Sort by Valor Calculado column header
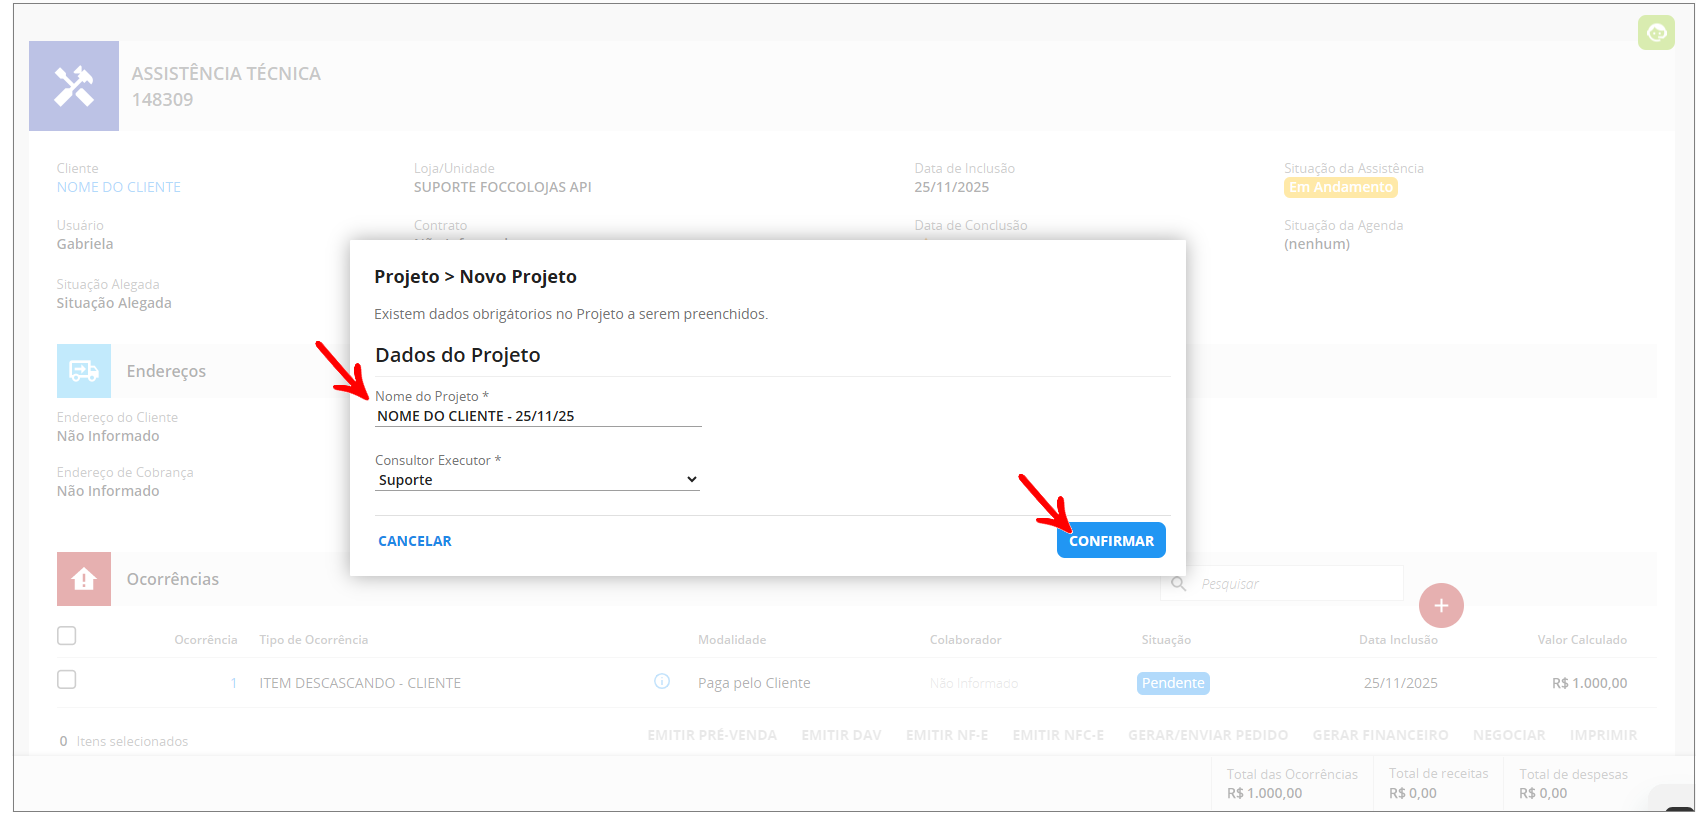Screen dimensions: 1705x830 coord(1582,640)
